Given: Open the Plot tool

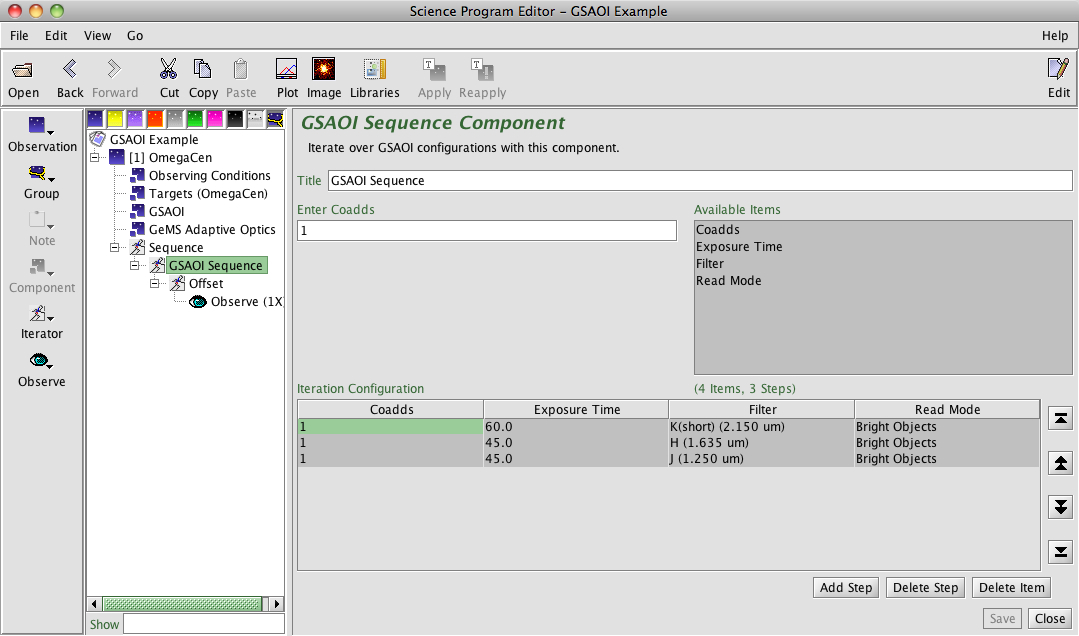Looking at the screenshot, I should point(286,69).
